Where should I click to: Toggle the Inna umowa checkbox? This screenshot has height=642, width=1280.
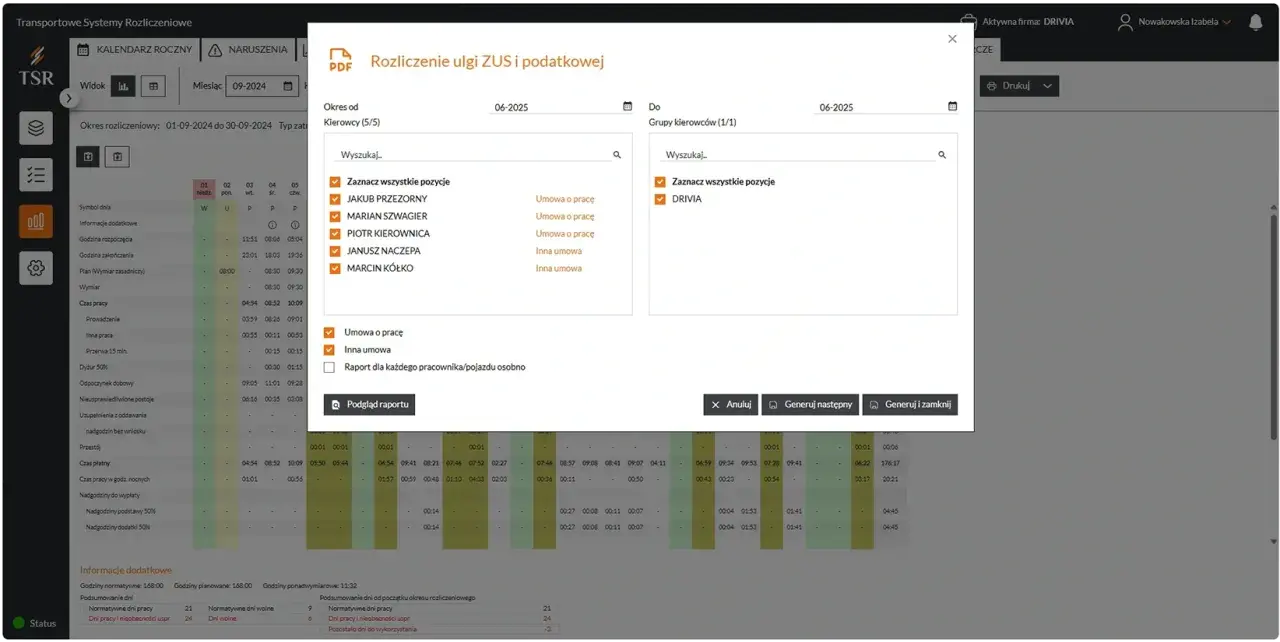pyautogui.click(x=329, y=350)
